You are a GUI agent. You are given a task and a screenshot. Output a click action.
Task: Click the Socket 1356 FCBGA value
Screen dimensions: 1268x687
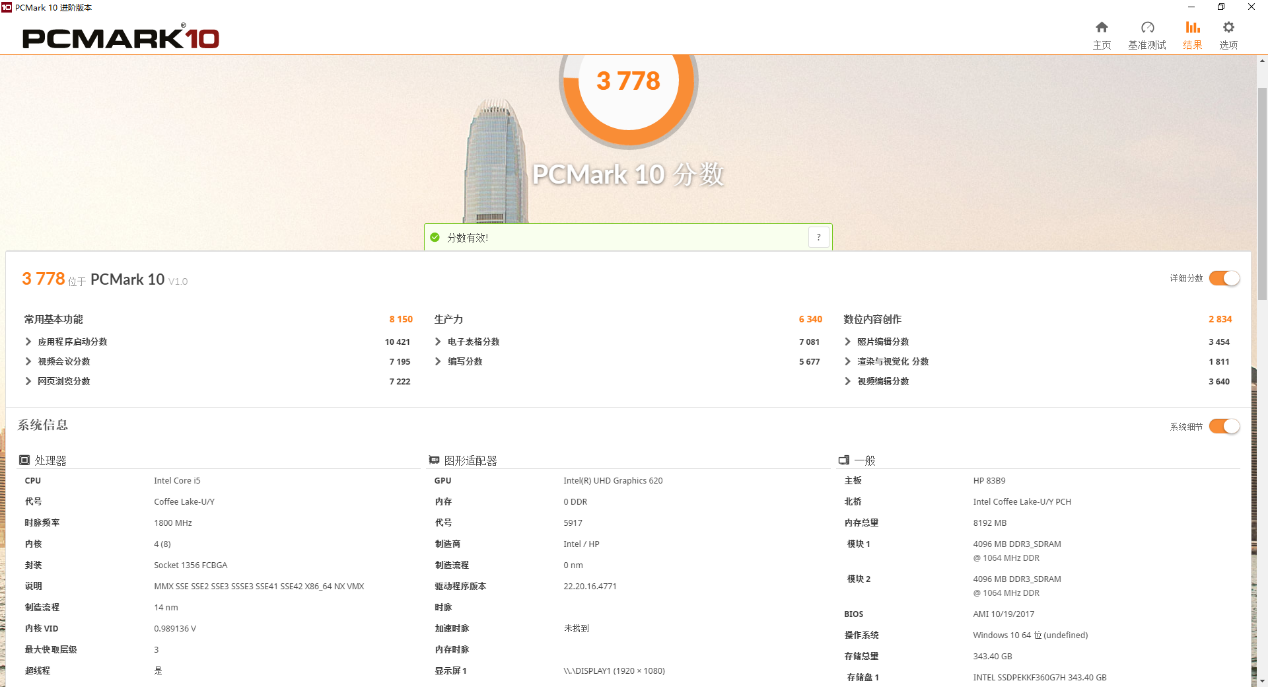click(190, 565)
